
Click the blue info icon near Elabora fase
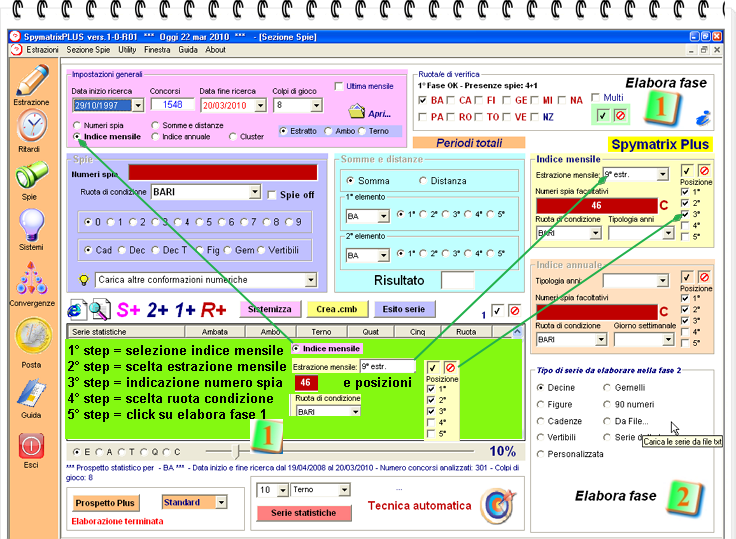click(703, 118)
